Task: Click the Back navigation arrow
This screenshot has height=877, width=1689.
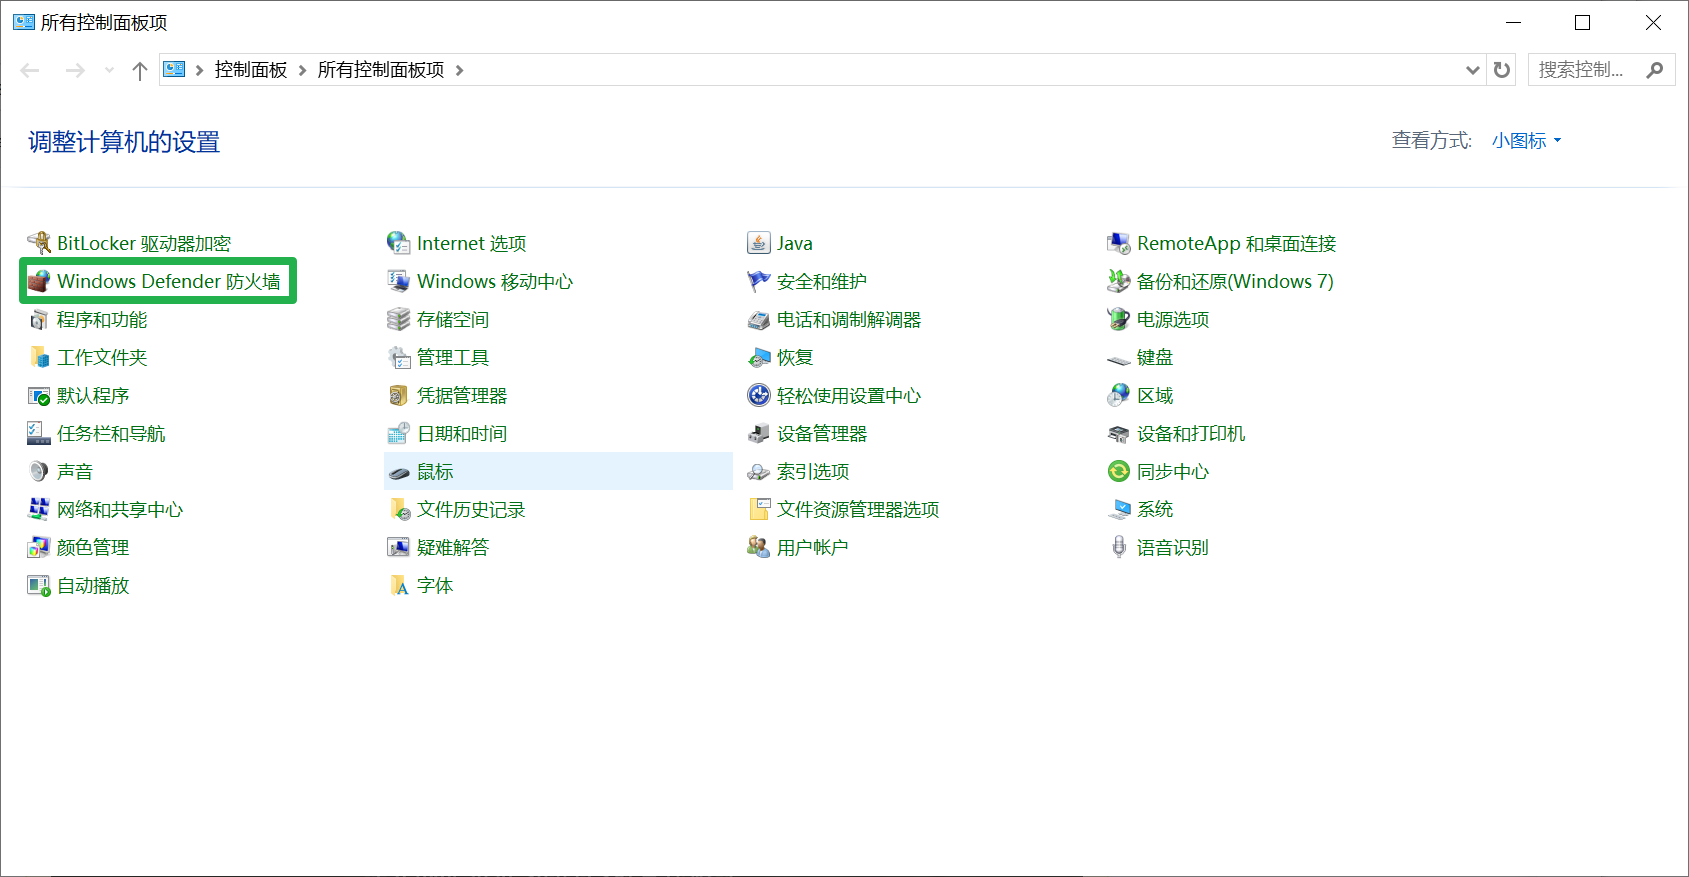Action: pyautogui.click(x=30, y=70)
